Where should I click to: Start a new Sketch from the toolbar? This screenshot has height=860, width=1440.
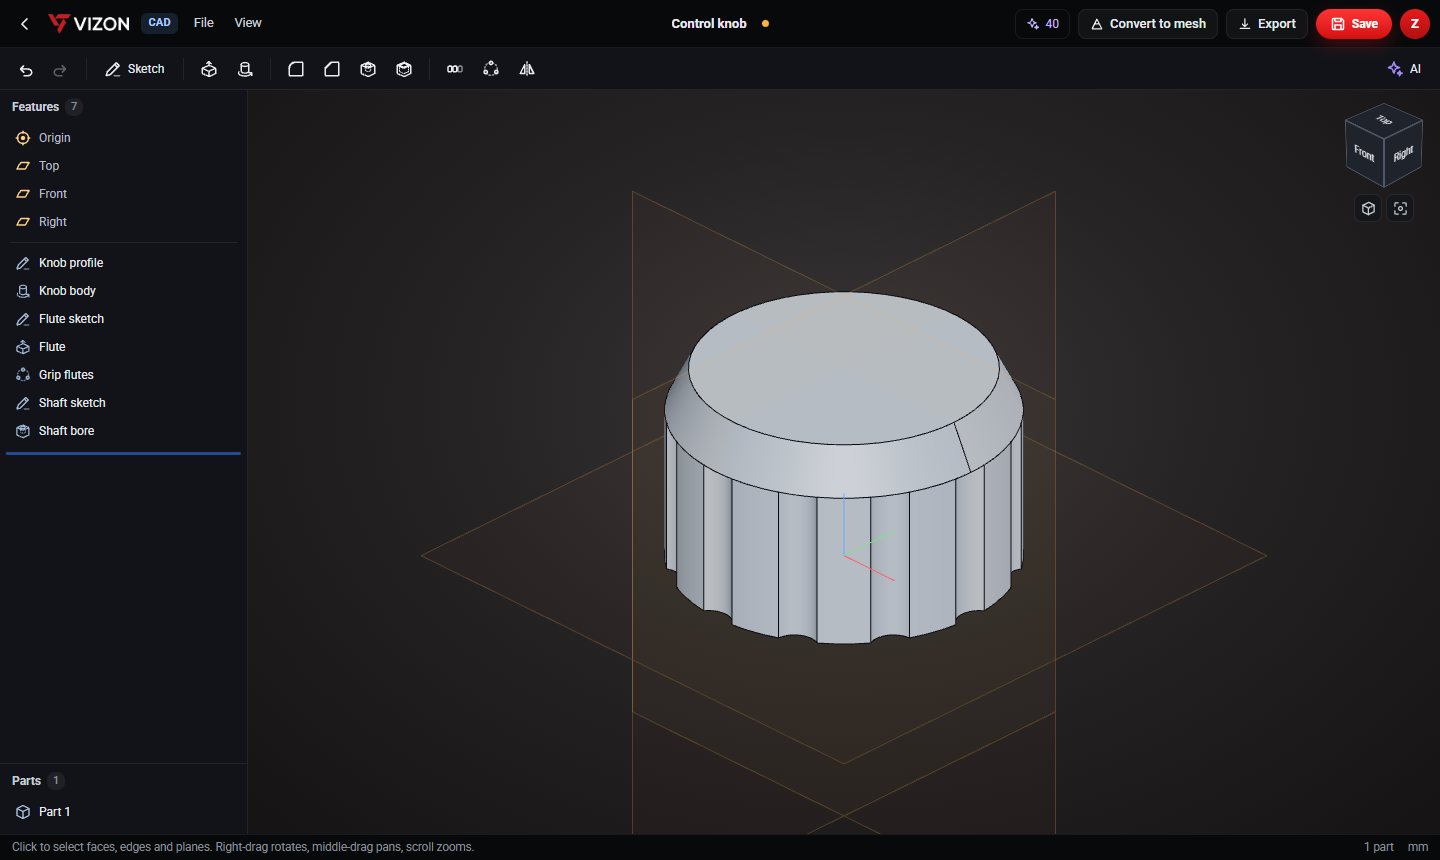pos(135,69)
